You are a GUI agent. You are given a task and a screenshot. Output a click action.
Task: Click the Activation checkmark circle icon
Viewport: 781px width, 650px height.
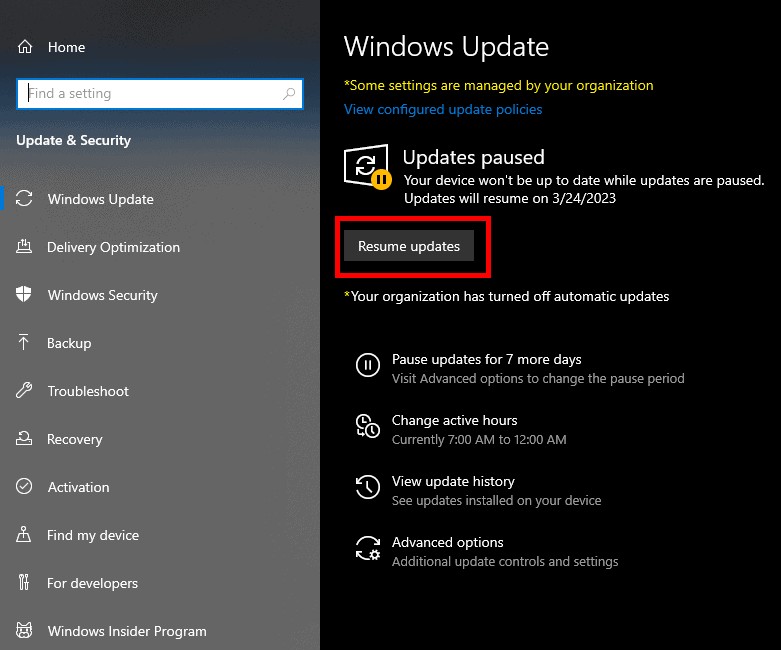24,486
